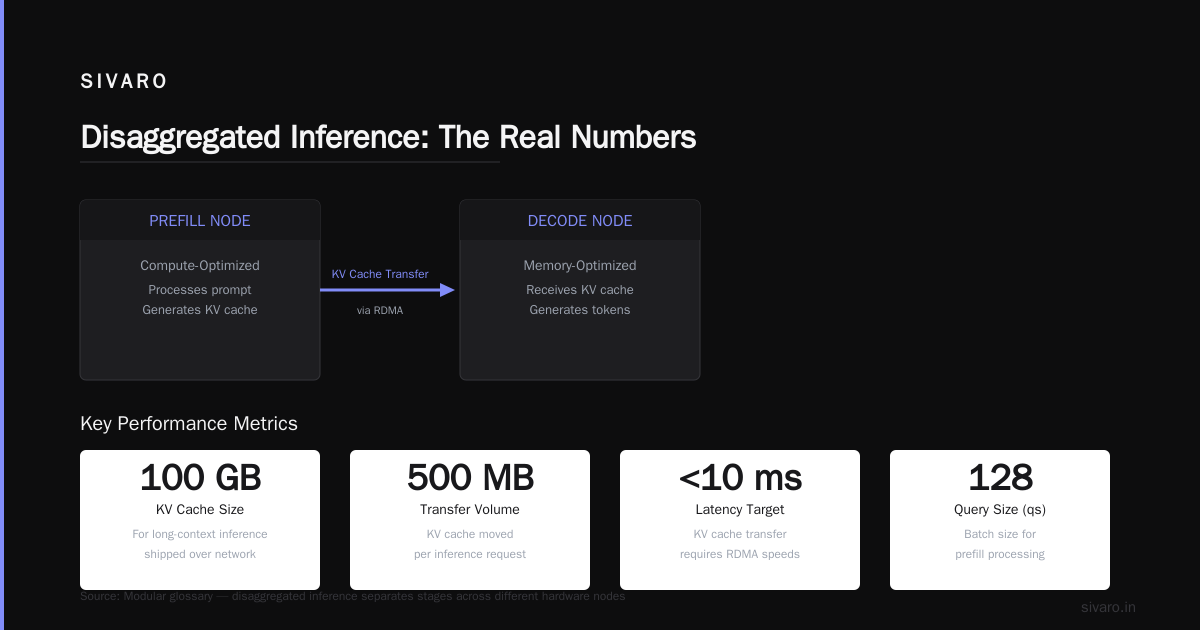The image size is (1200, 630).
Task: Click the DECODE NODE header
Action: coord(580,221)
